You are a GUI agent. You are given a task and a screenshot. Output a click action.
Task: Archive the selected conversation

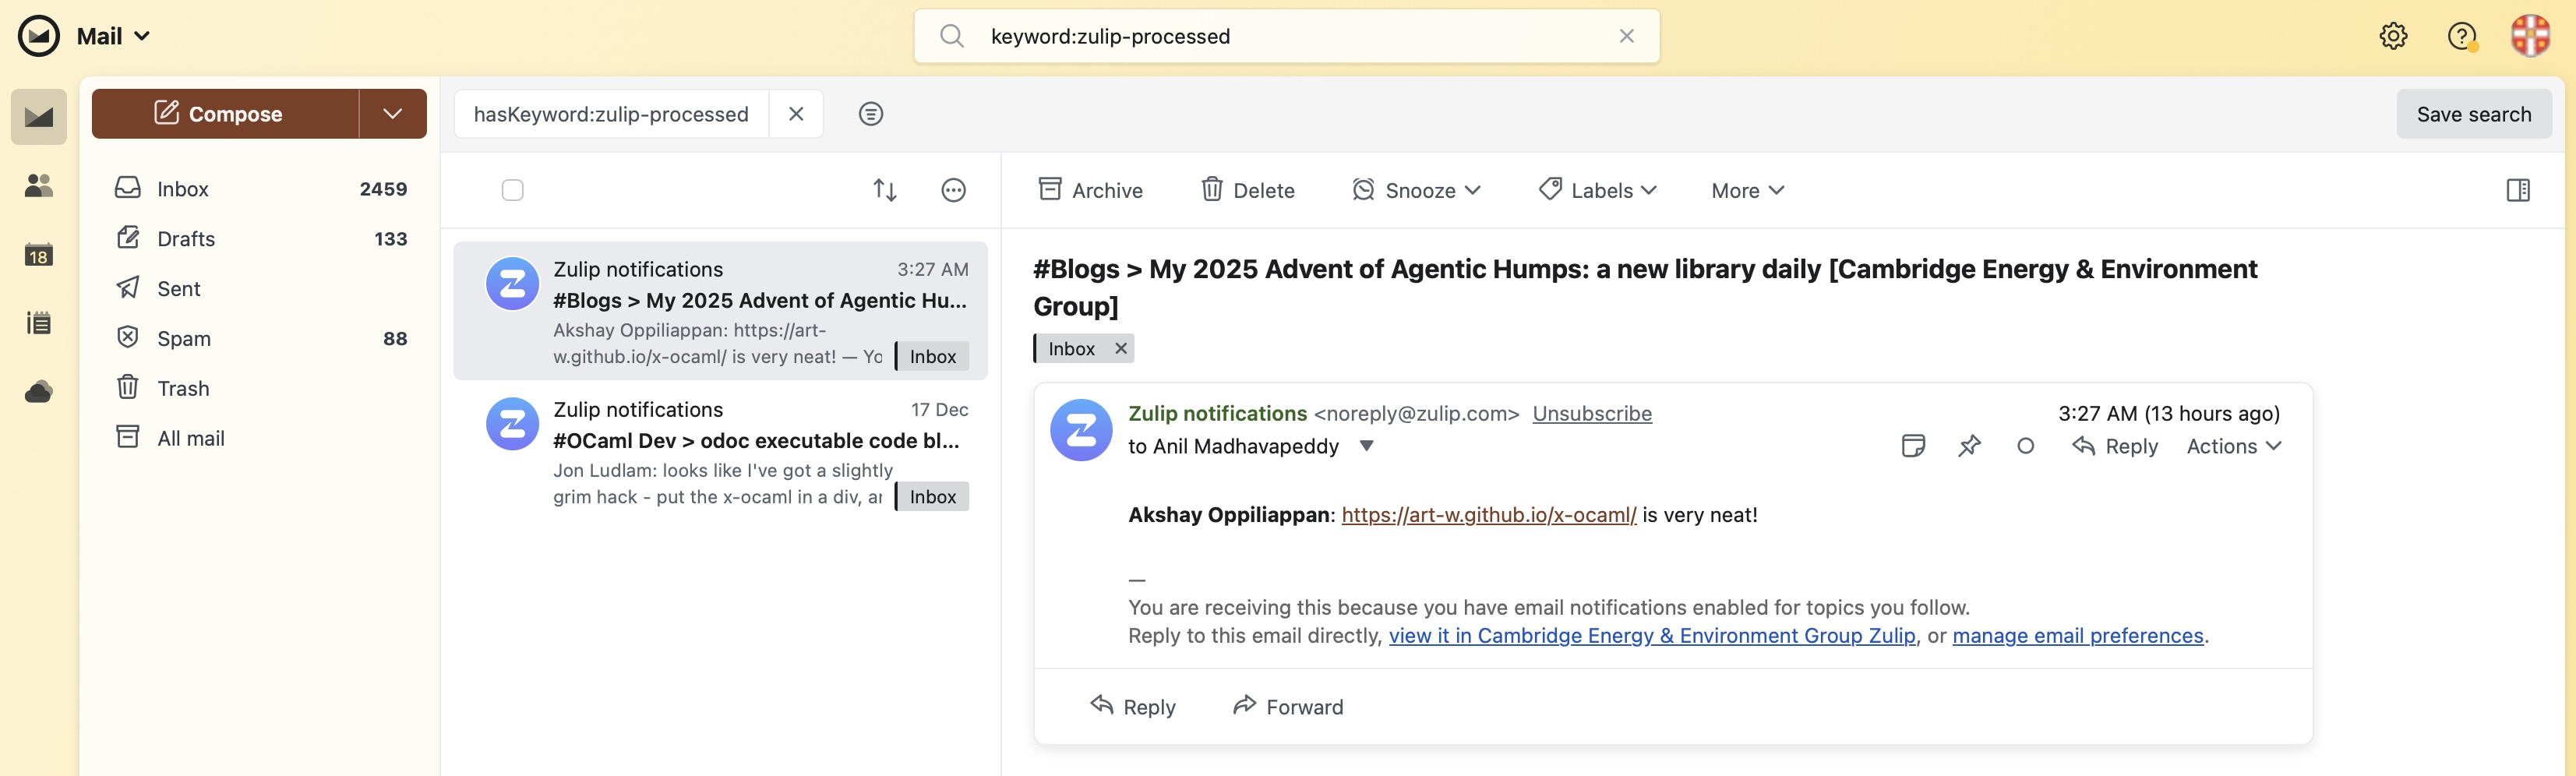pos(1090,190)
